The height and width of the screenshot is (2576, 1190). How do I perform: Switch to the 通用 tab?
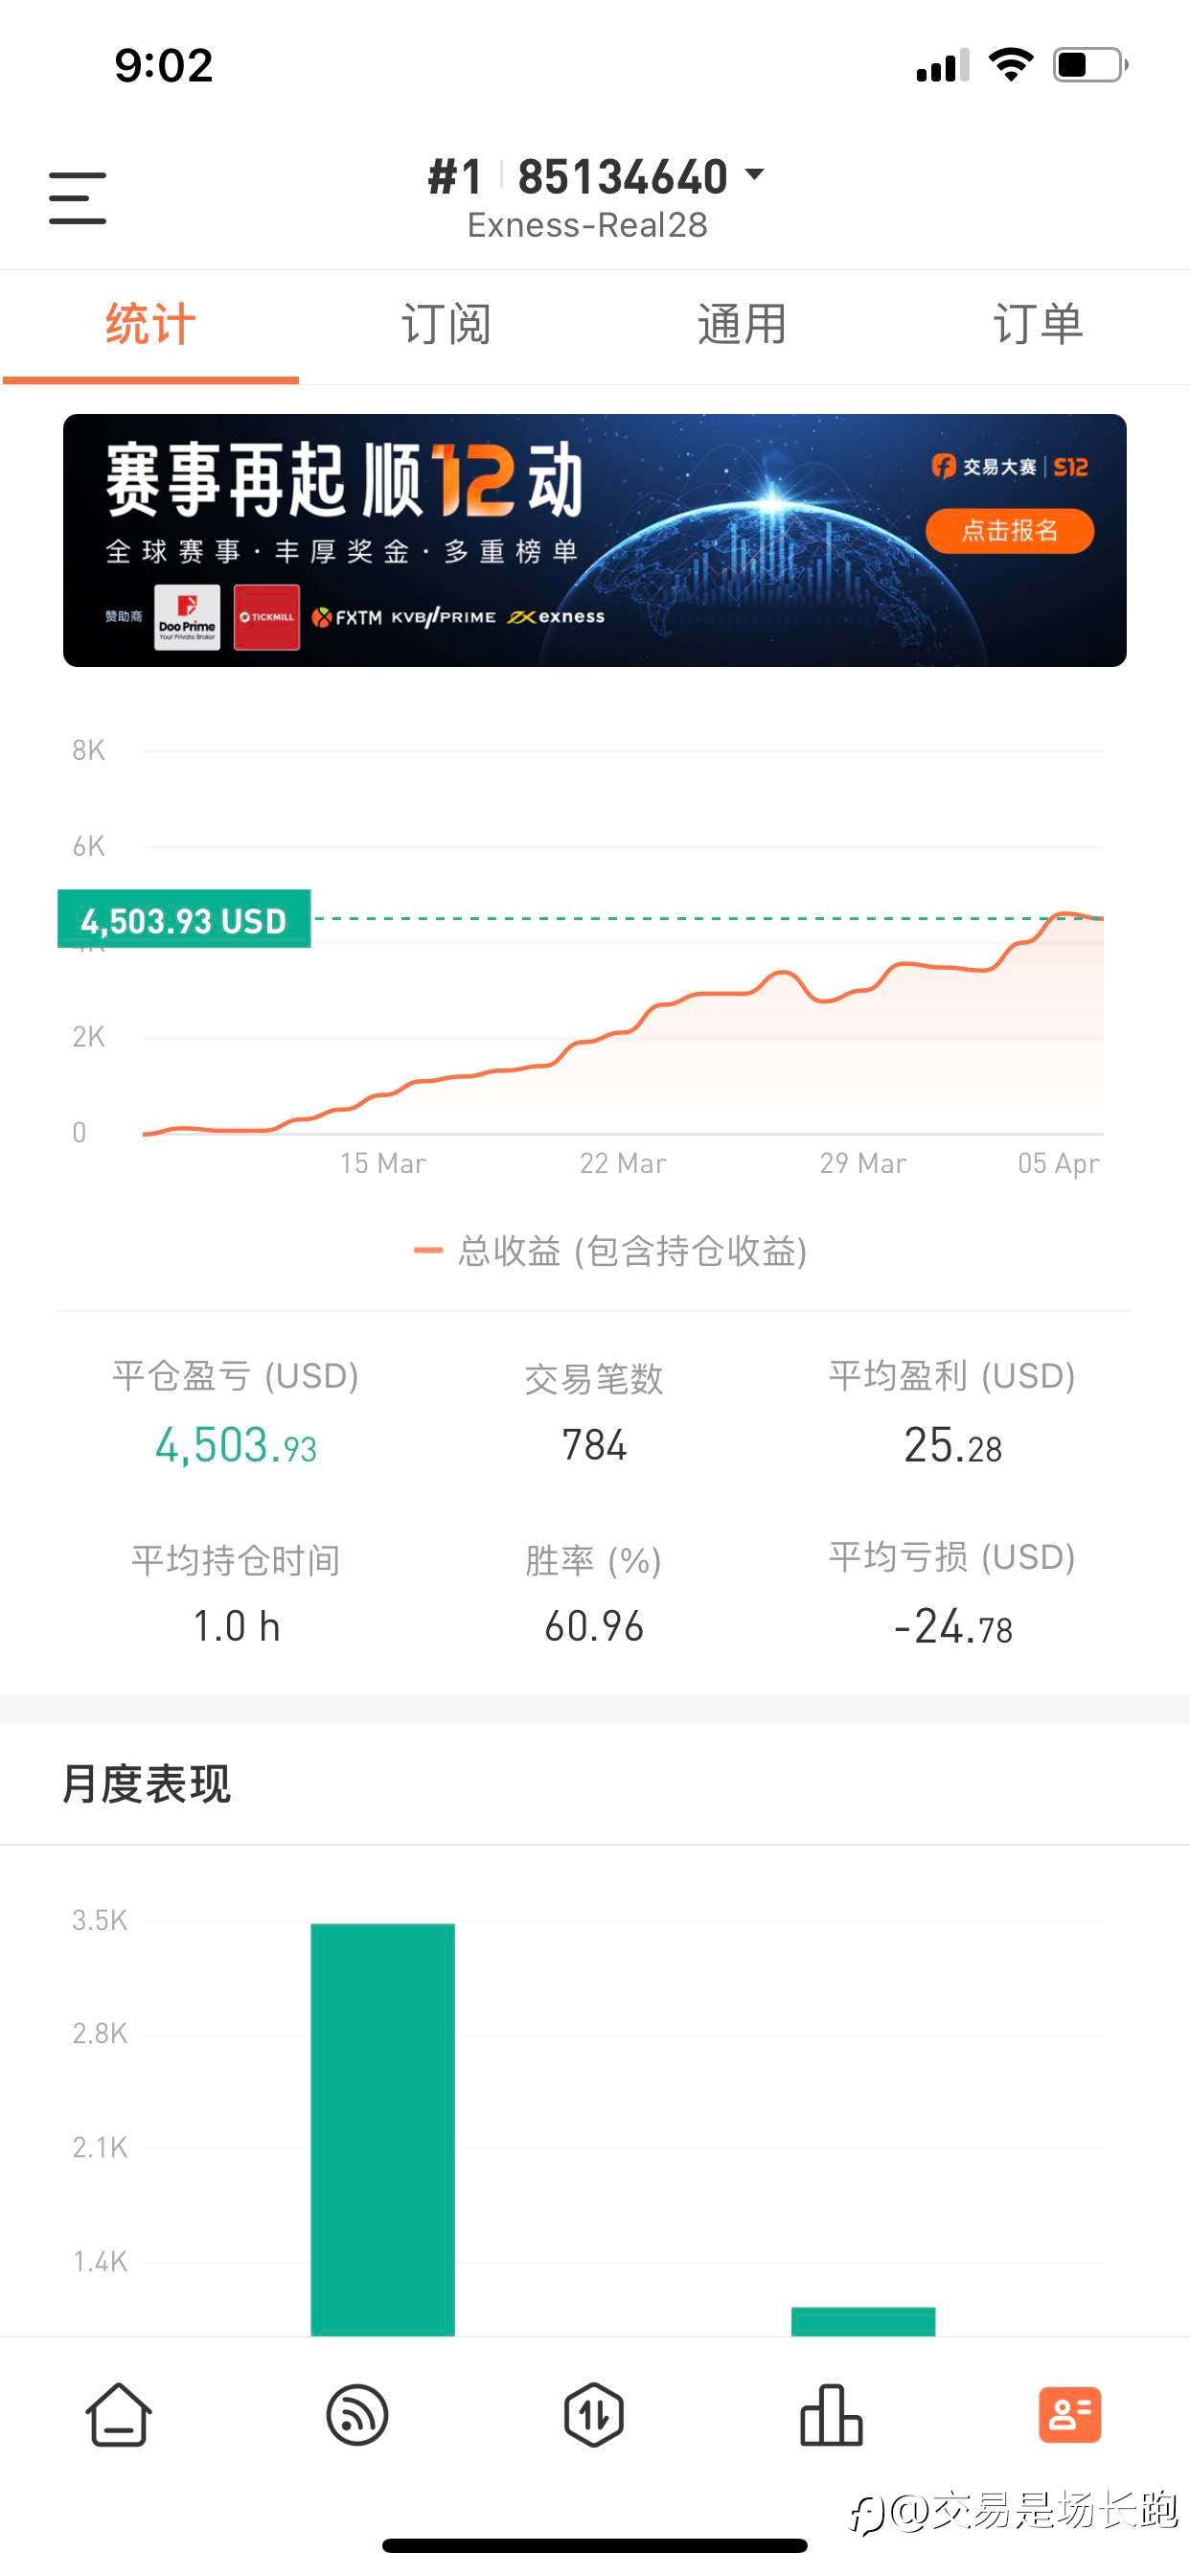coord(742,324)
